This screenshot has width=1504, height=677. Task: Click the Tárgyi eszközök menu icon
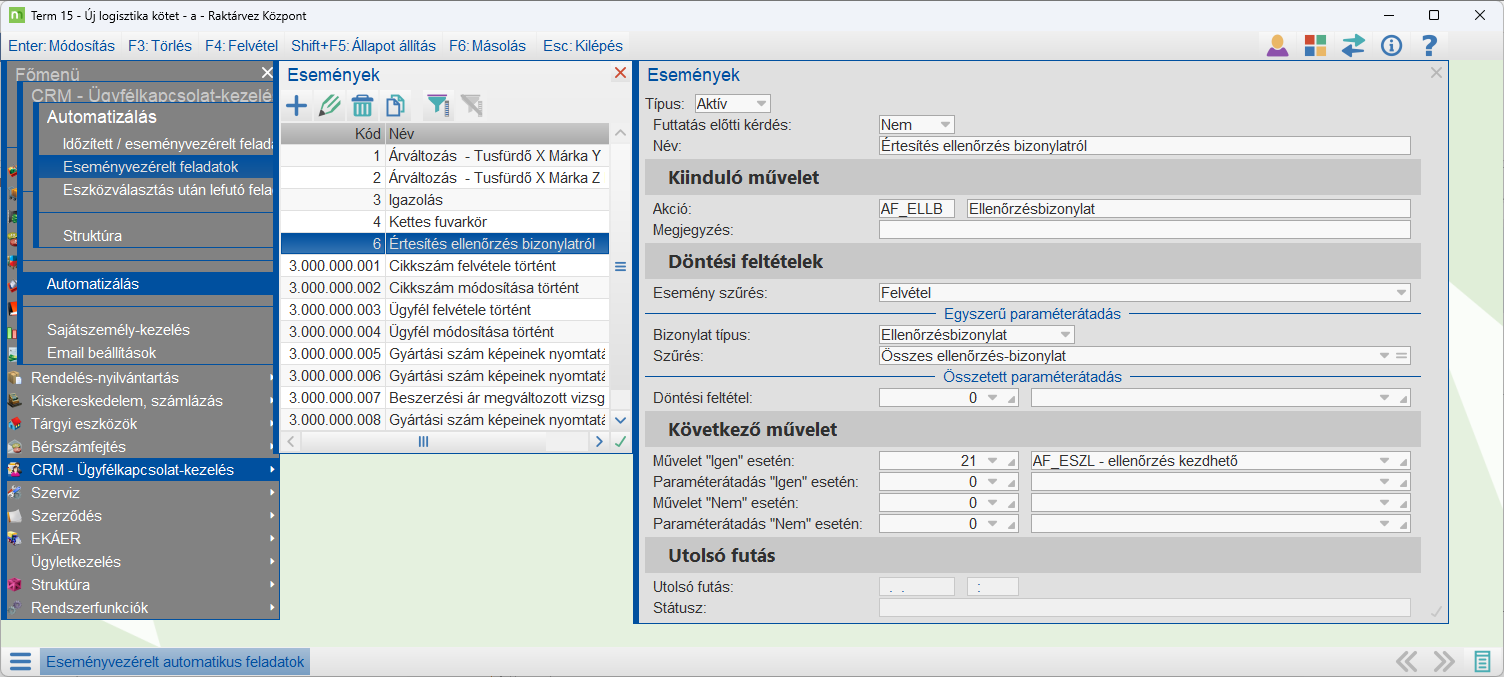[15, 424]
